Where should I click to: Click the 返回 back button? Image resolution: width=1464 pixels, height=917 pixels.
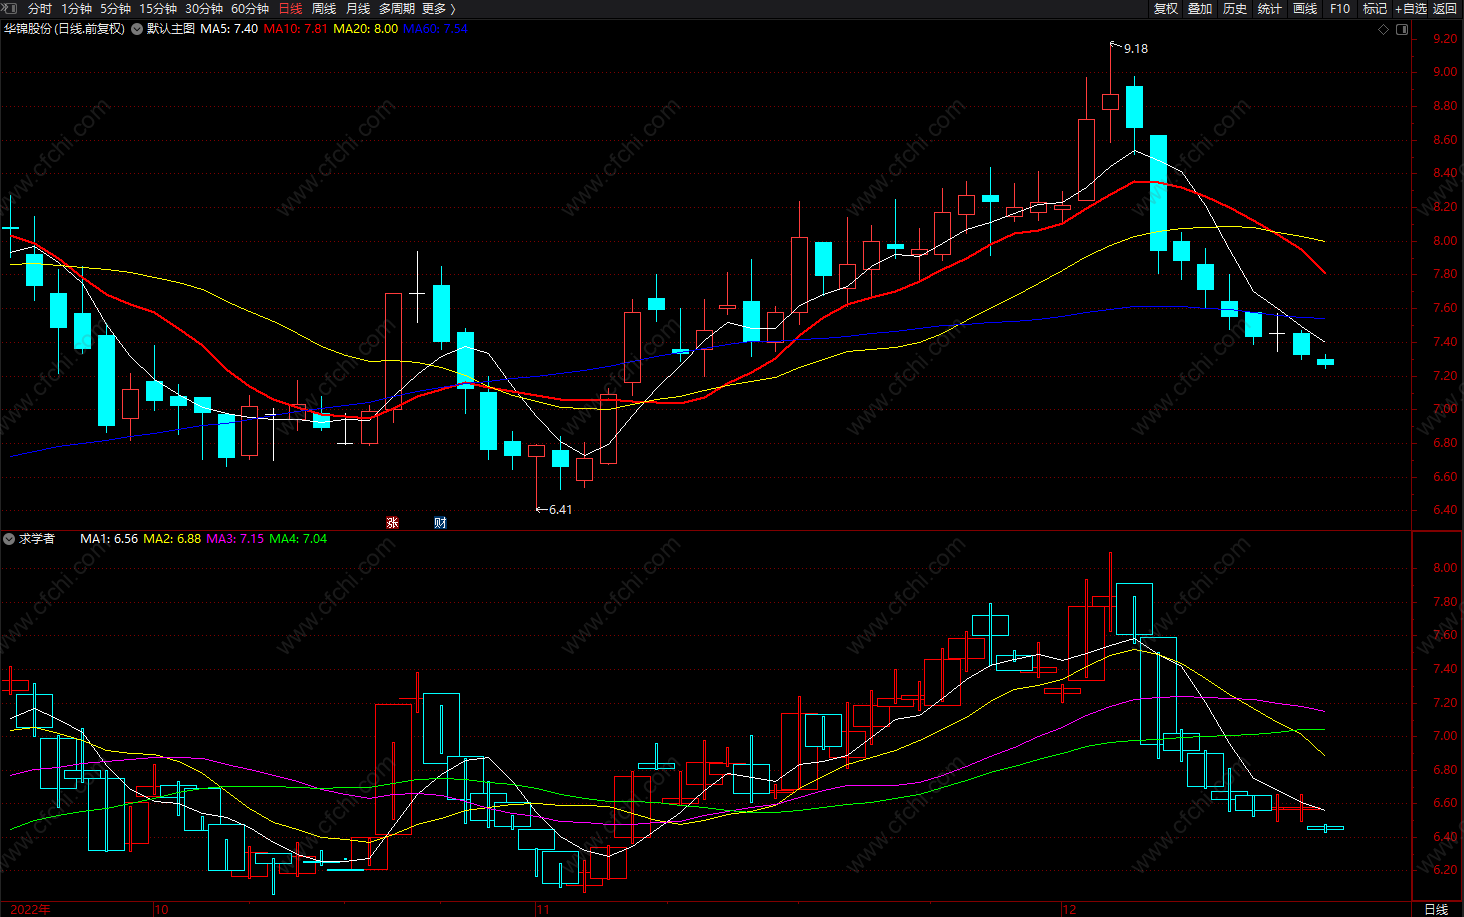[1445, 9]
